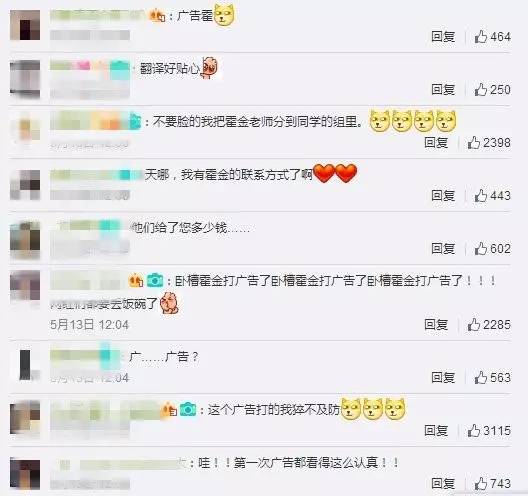Screen dimensions: 528x496
Task: Reply to comment posted 5月13日 12:04
Action: click(x=436, y=325)
